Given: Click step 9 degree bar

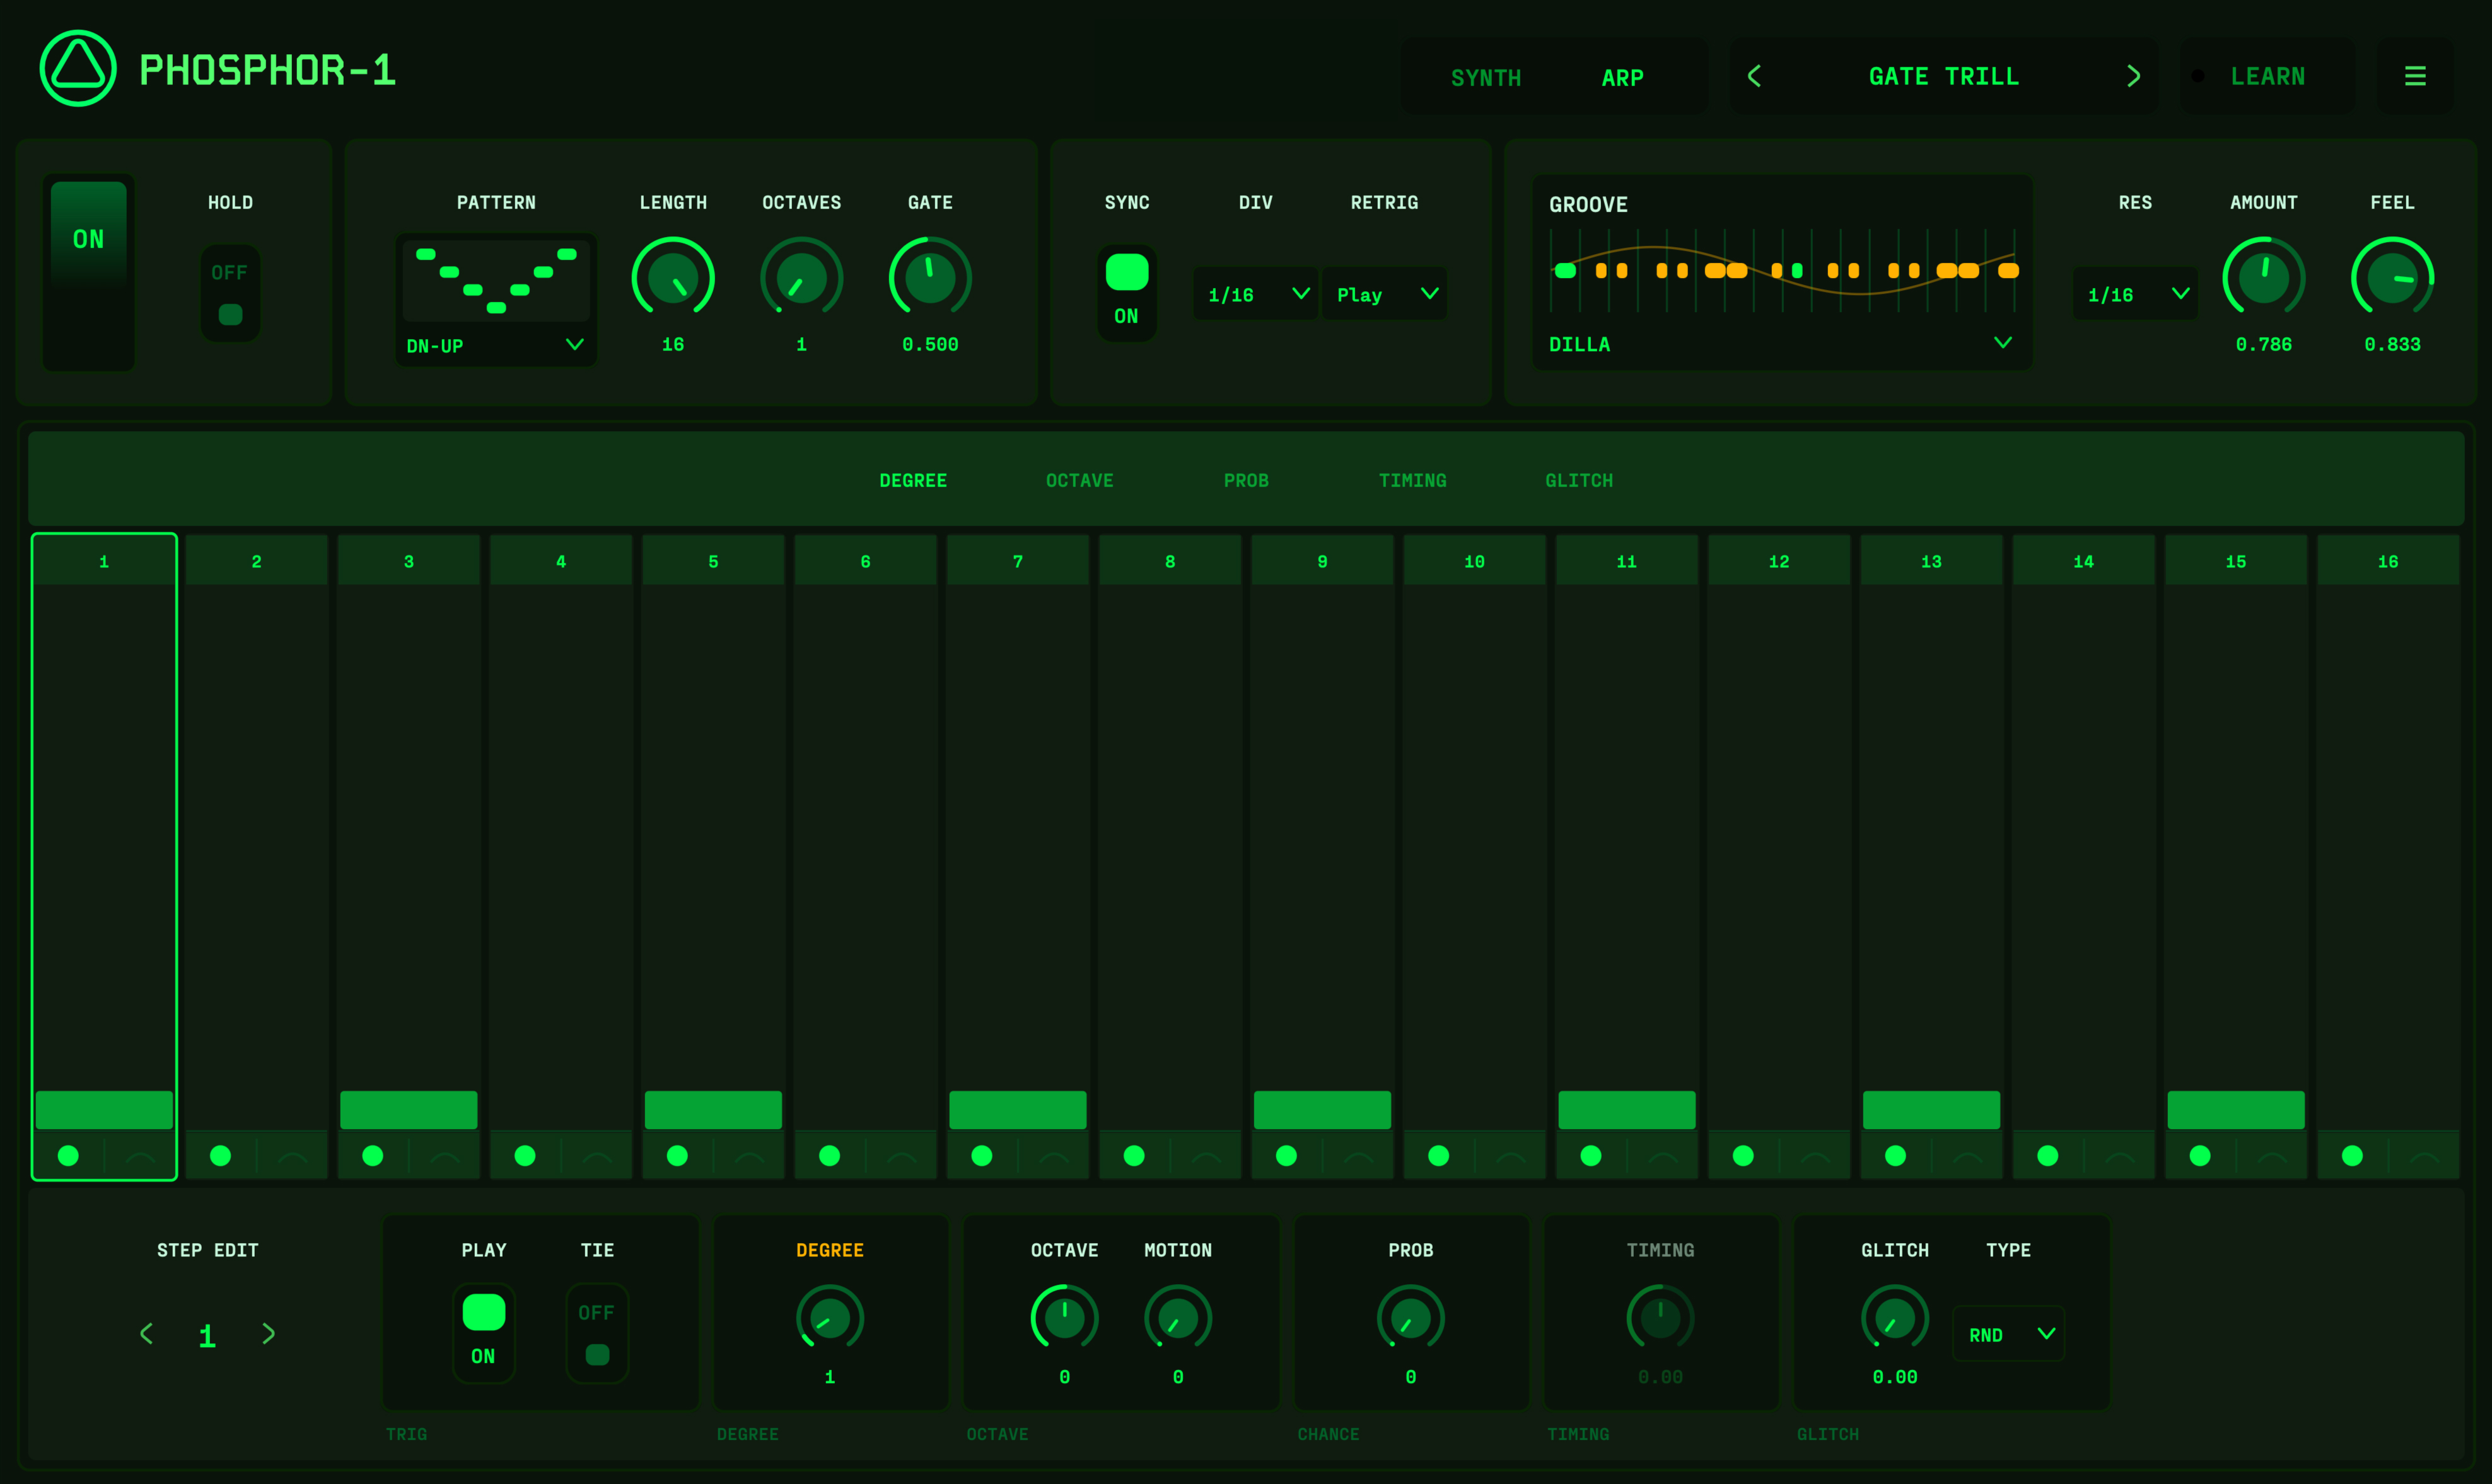Looking at the screenshot, I should pos(1322,1110).
